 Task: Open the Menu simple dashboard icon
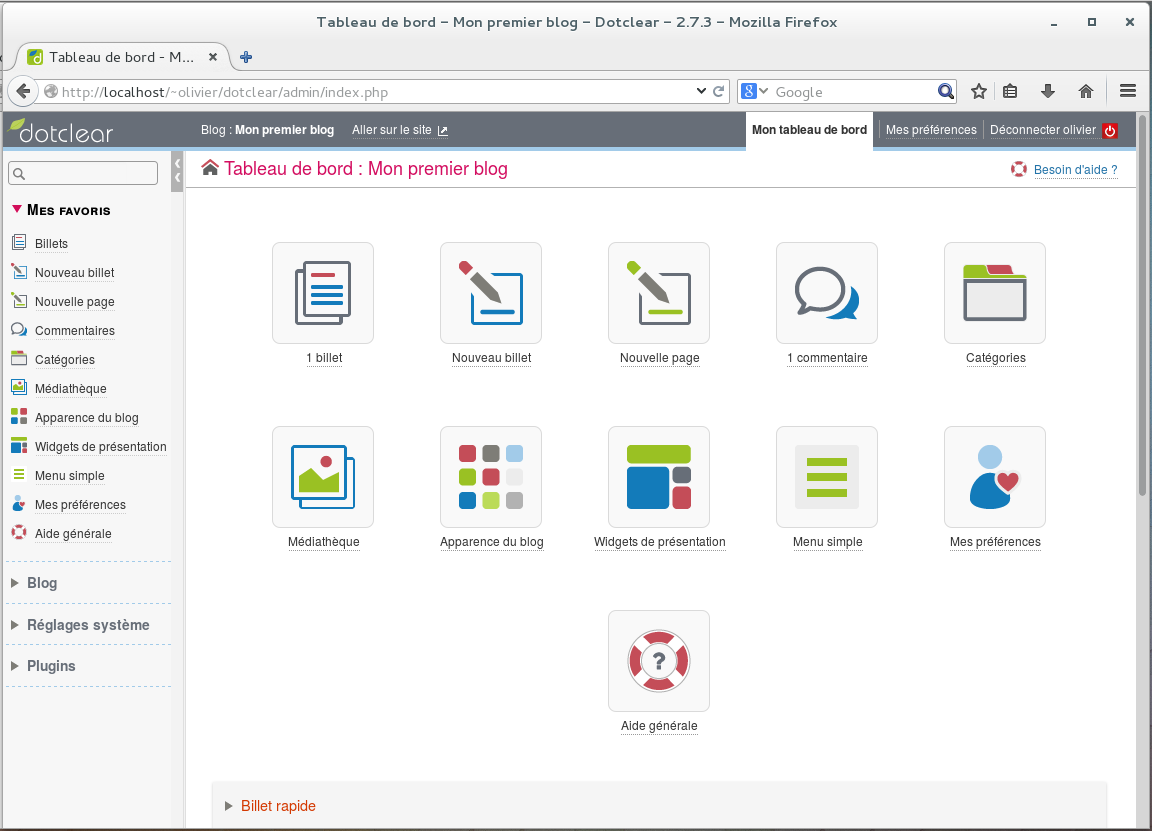[826, 477]
